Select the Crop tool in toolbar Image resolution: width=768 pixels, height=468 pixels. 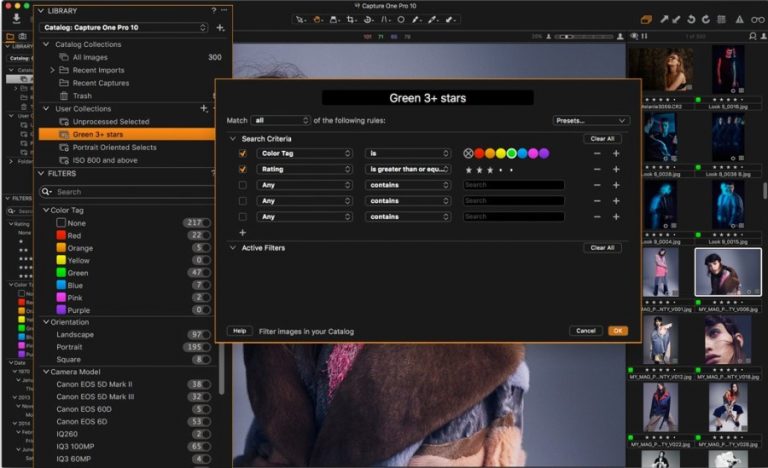(x=351, y=20)
